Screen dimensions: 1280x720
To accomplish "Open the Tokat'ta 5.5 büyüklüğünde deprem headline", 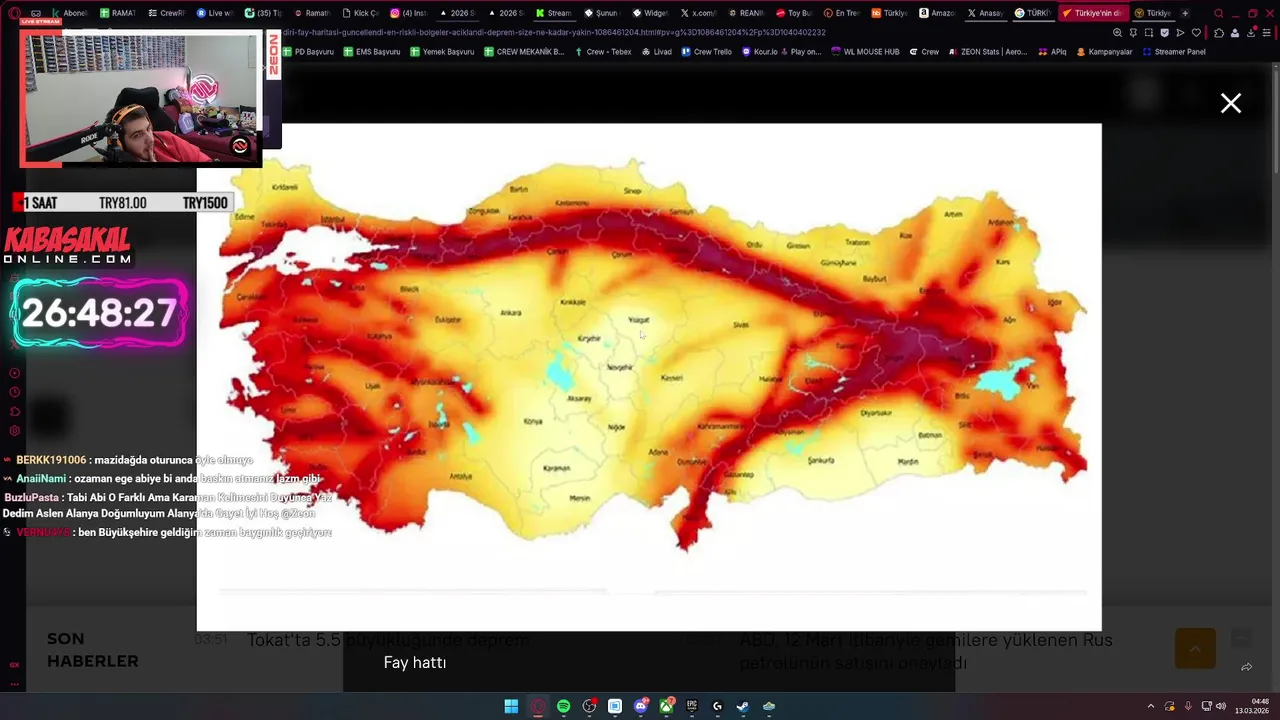I will [389, 640].
